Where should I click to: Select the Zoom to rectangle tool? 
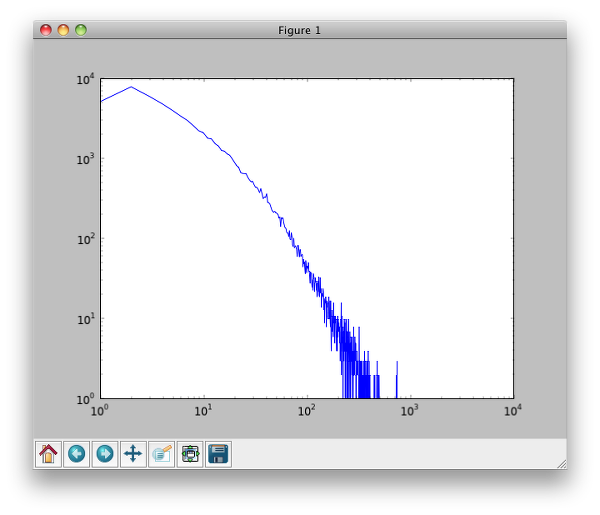click(x=161, y=454)
